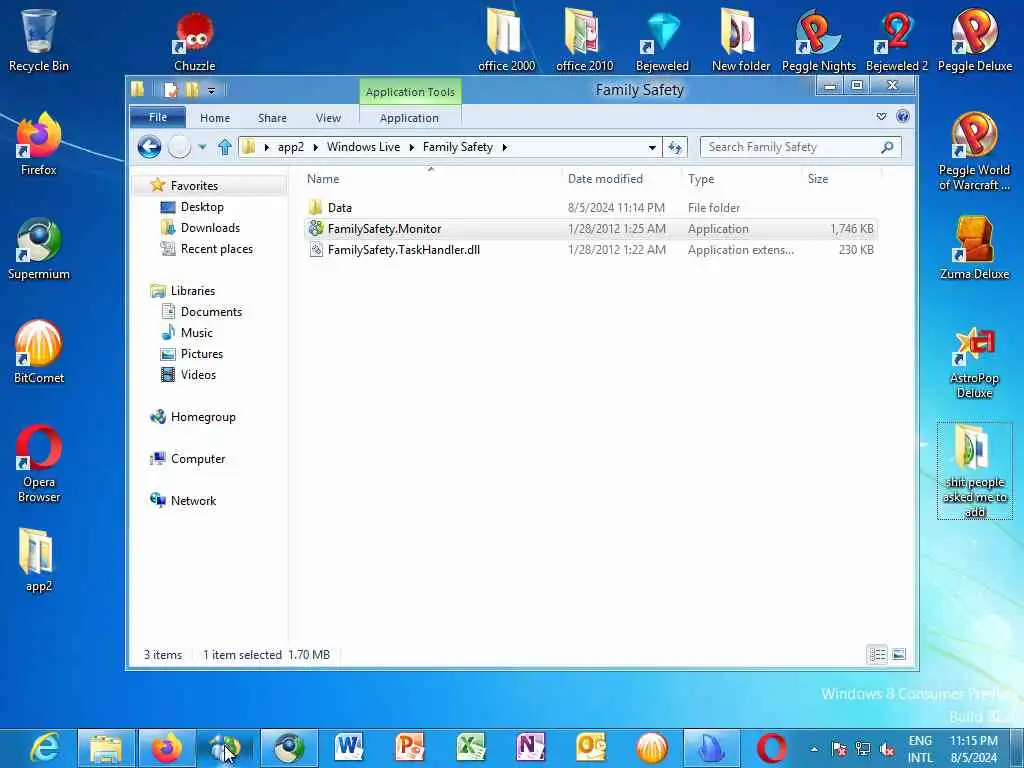
Task: Open the Explorer help icon
Action: coord(903,116)
